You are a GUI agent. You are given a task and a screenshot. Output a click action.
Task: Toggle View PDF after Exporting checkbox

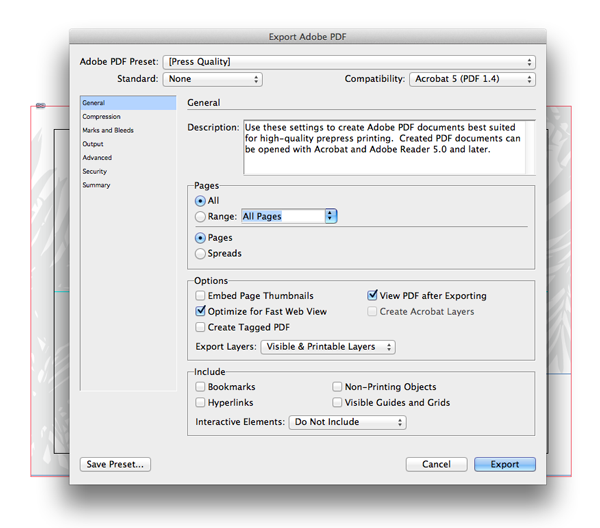tap(372, 295)
